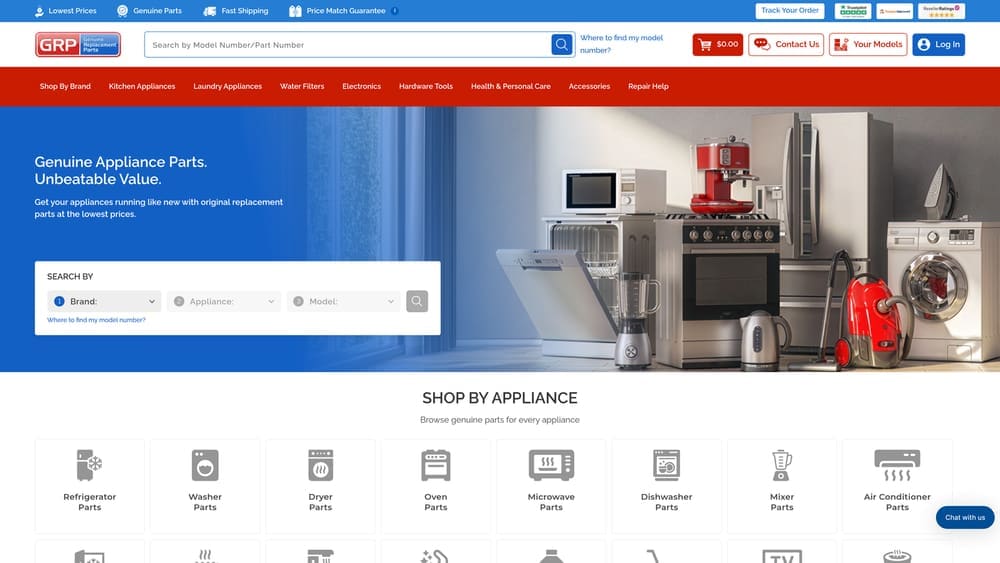Image resolution: width=1000 pixels, height=563 pixels.
Task: Click the Air Conditioner Parts icon
Action: pyautogui.click(x=897, y=463)
